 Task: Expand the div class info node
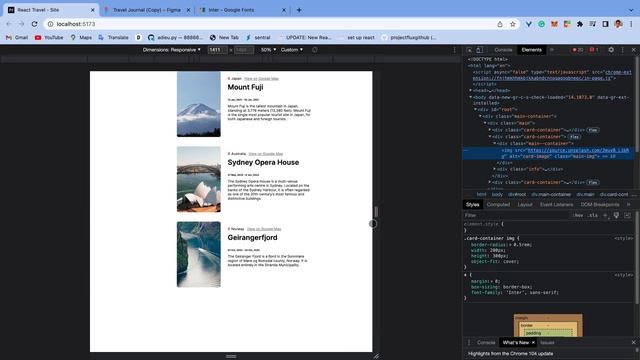495,169
